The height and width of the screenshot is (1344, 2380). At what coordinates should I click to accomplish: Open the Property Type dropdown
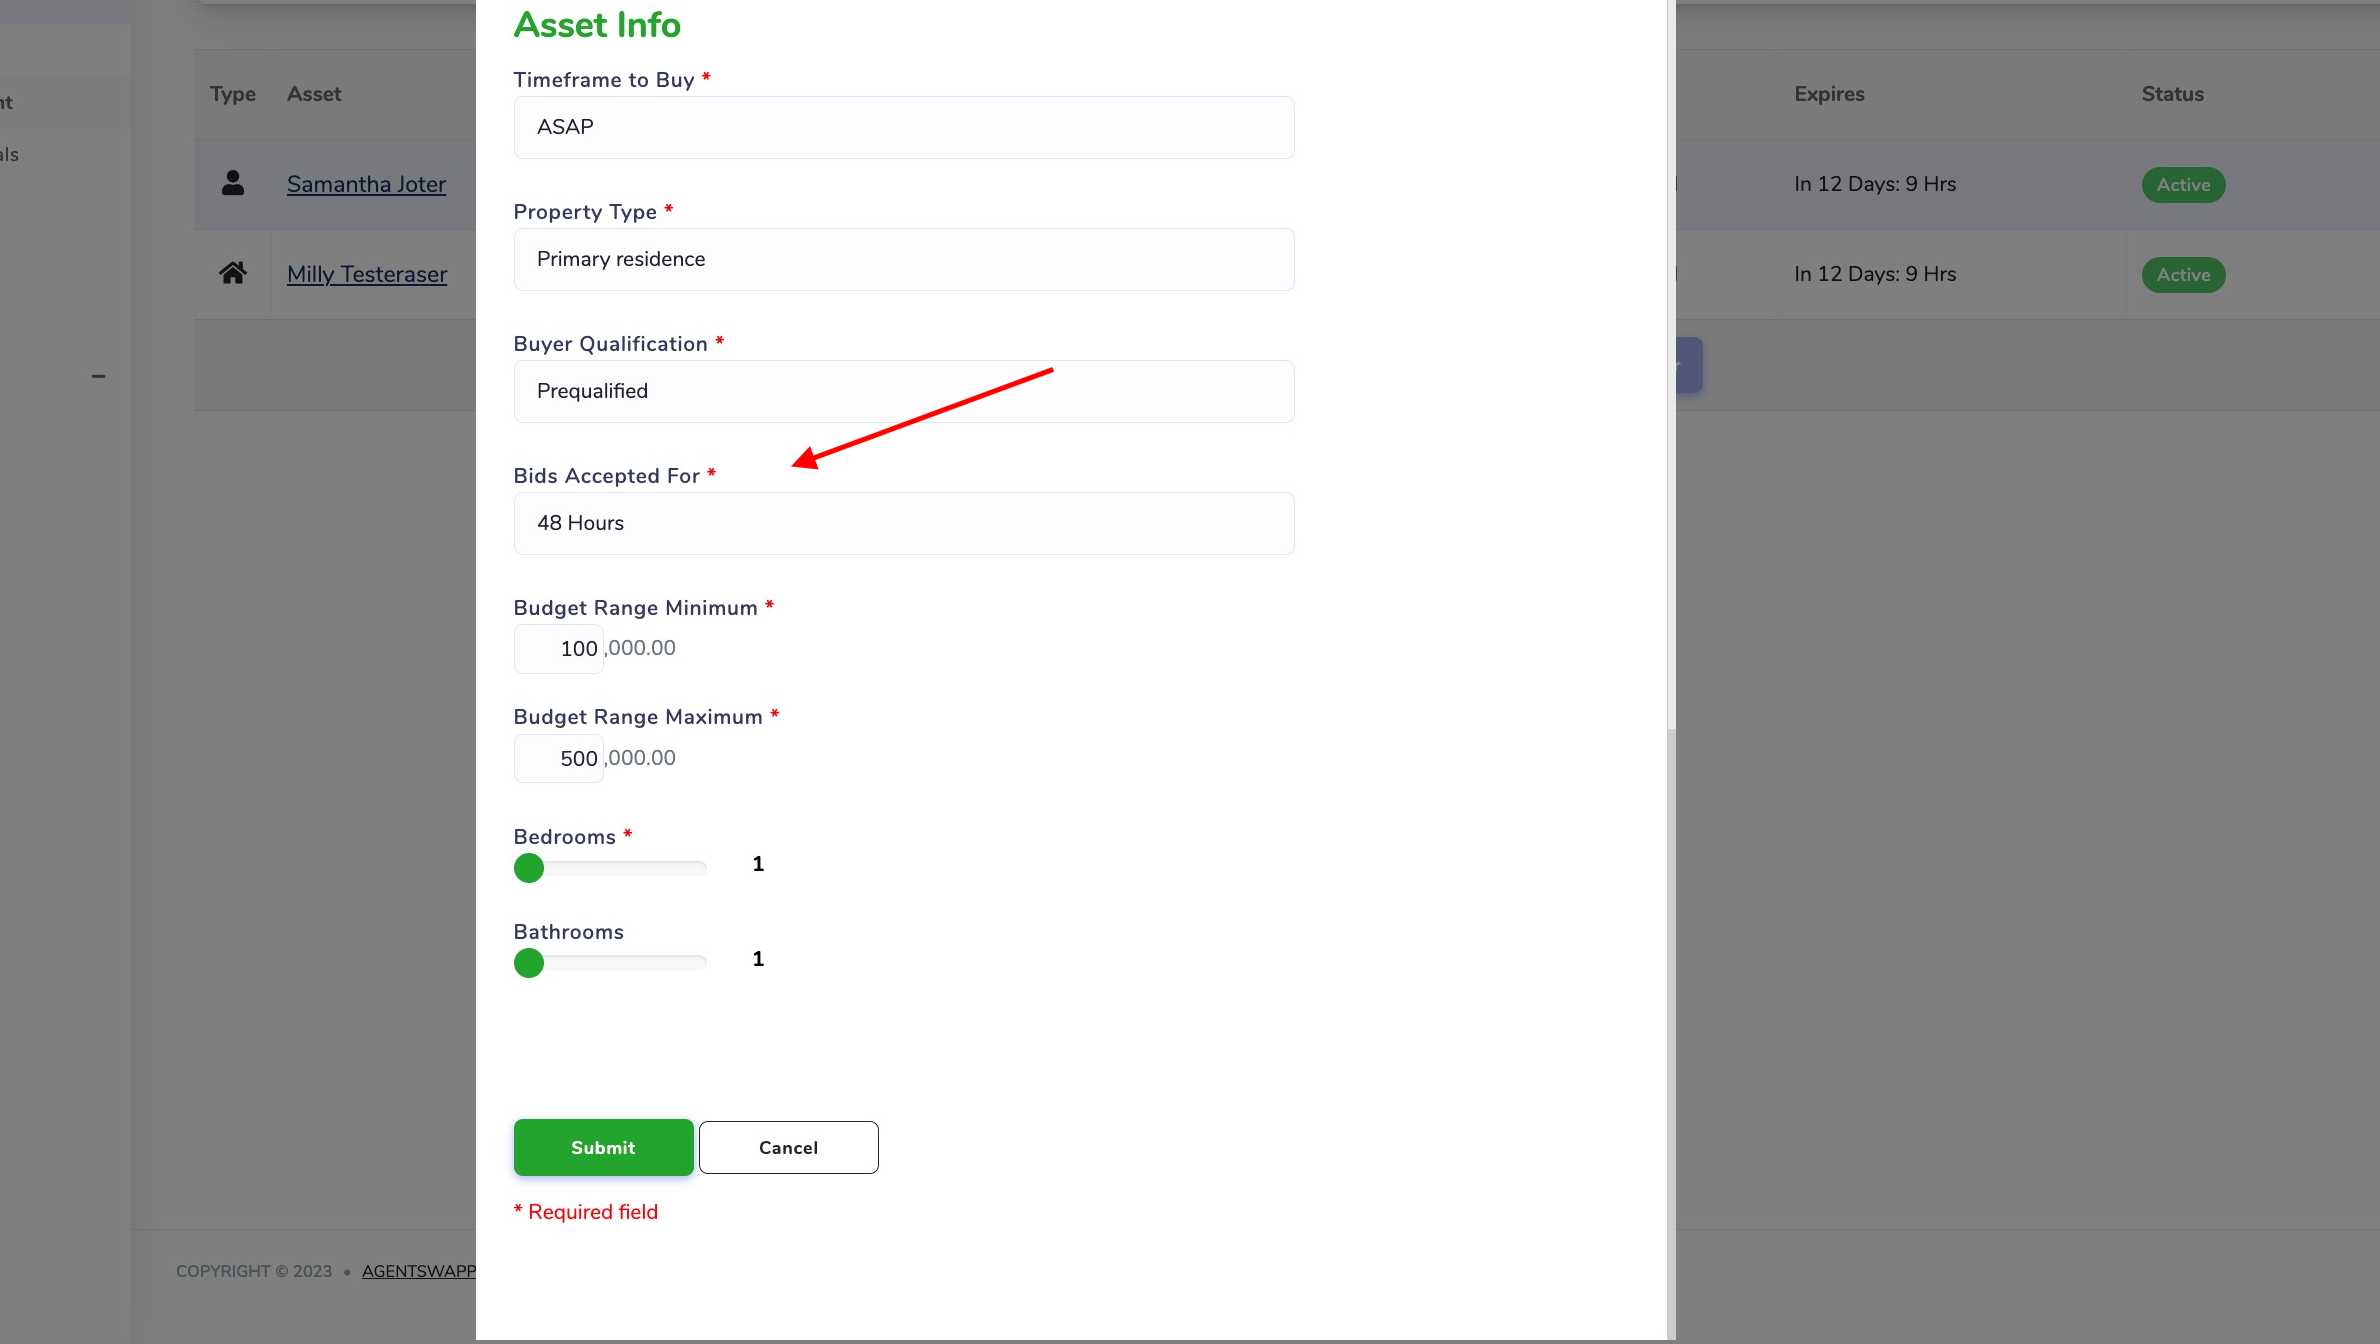point(903,259)
